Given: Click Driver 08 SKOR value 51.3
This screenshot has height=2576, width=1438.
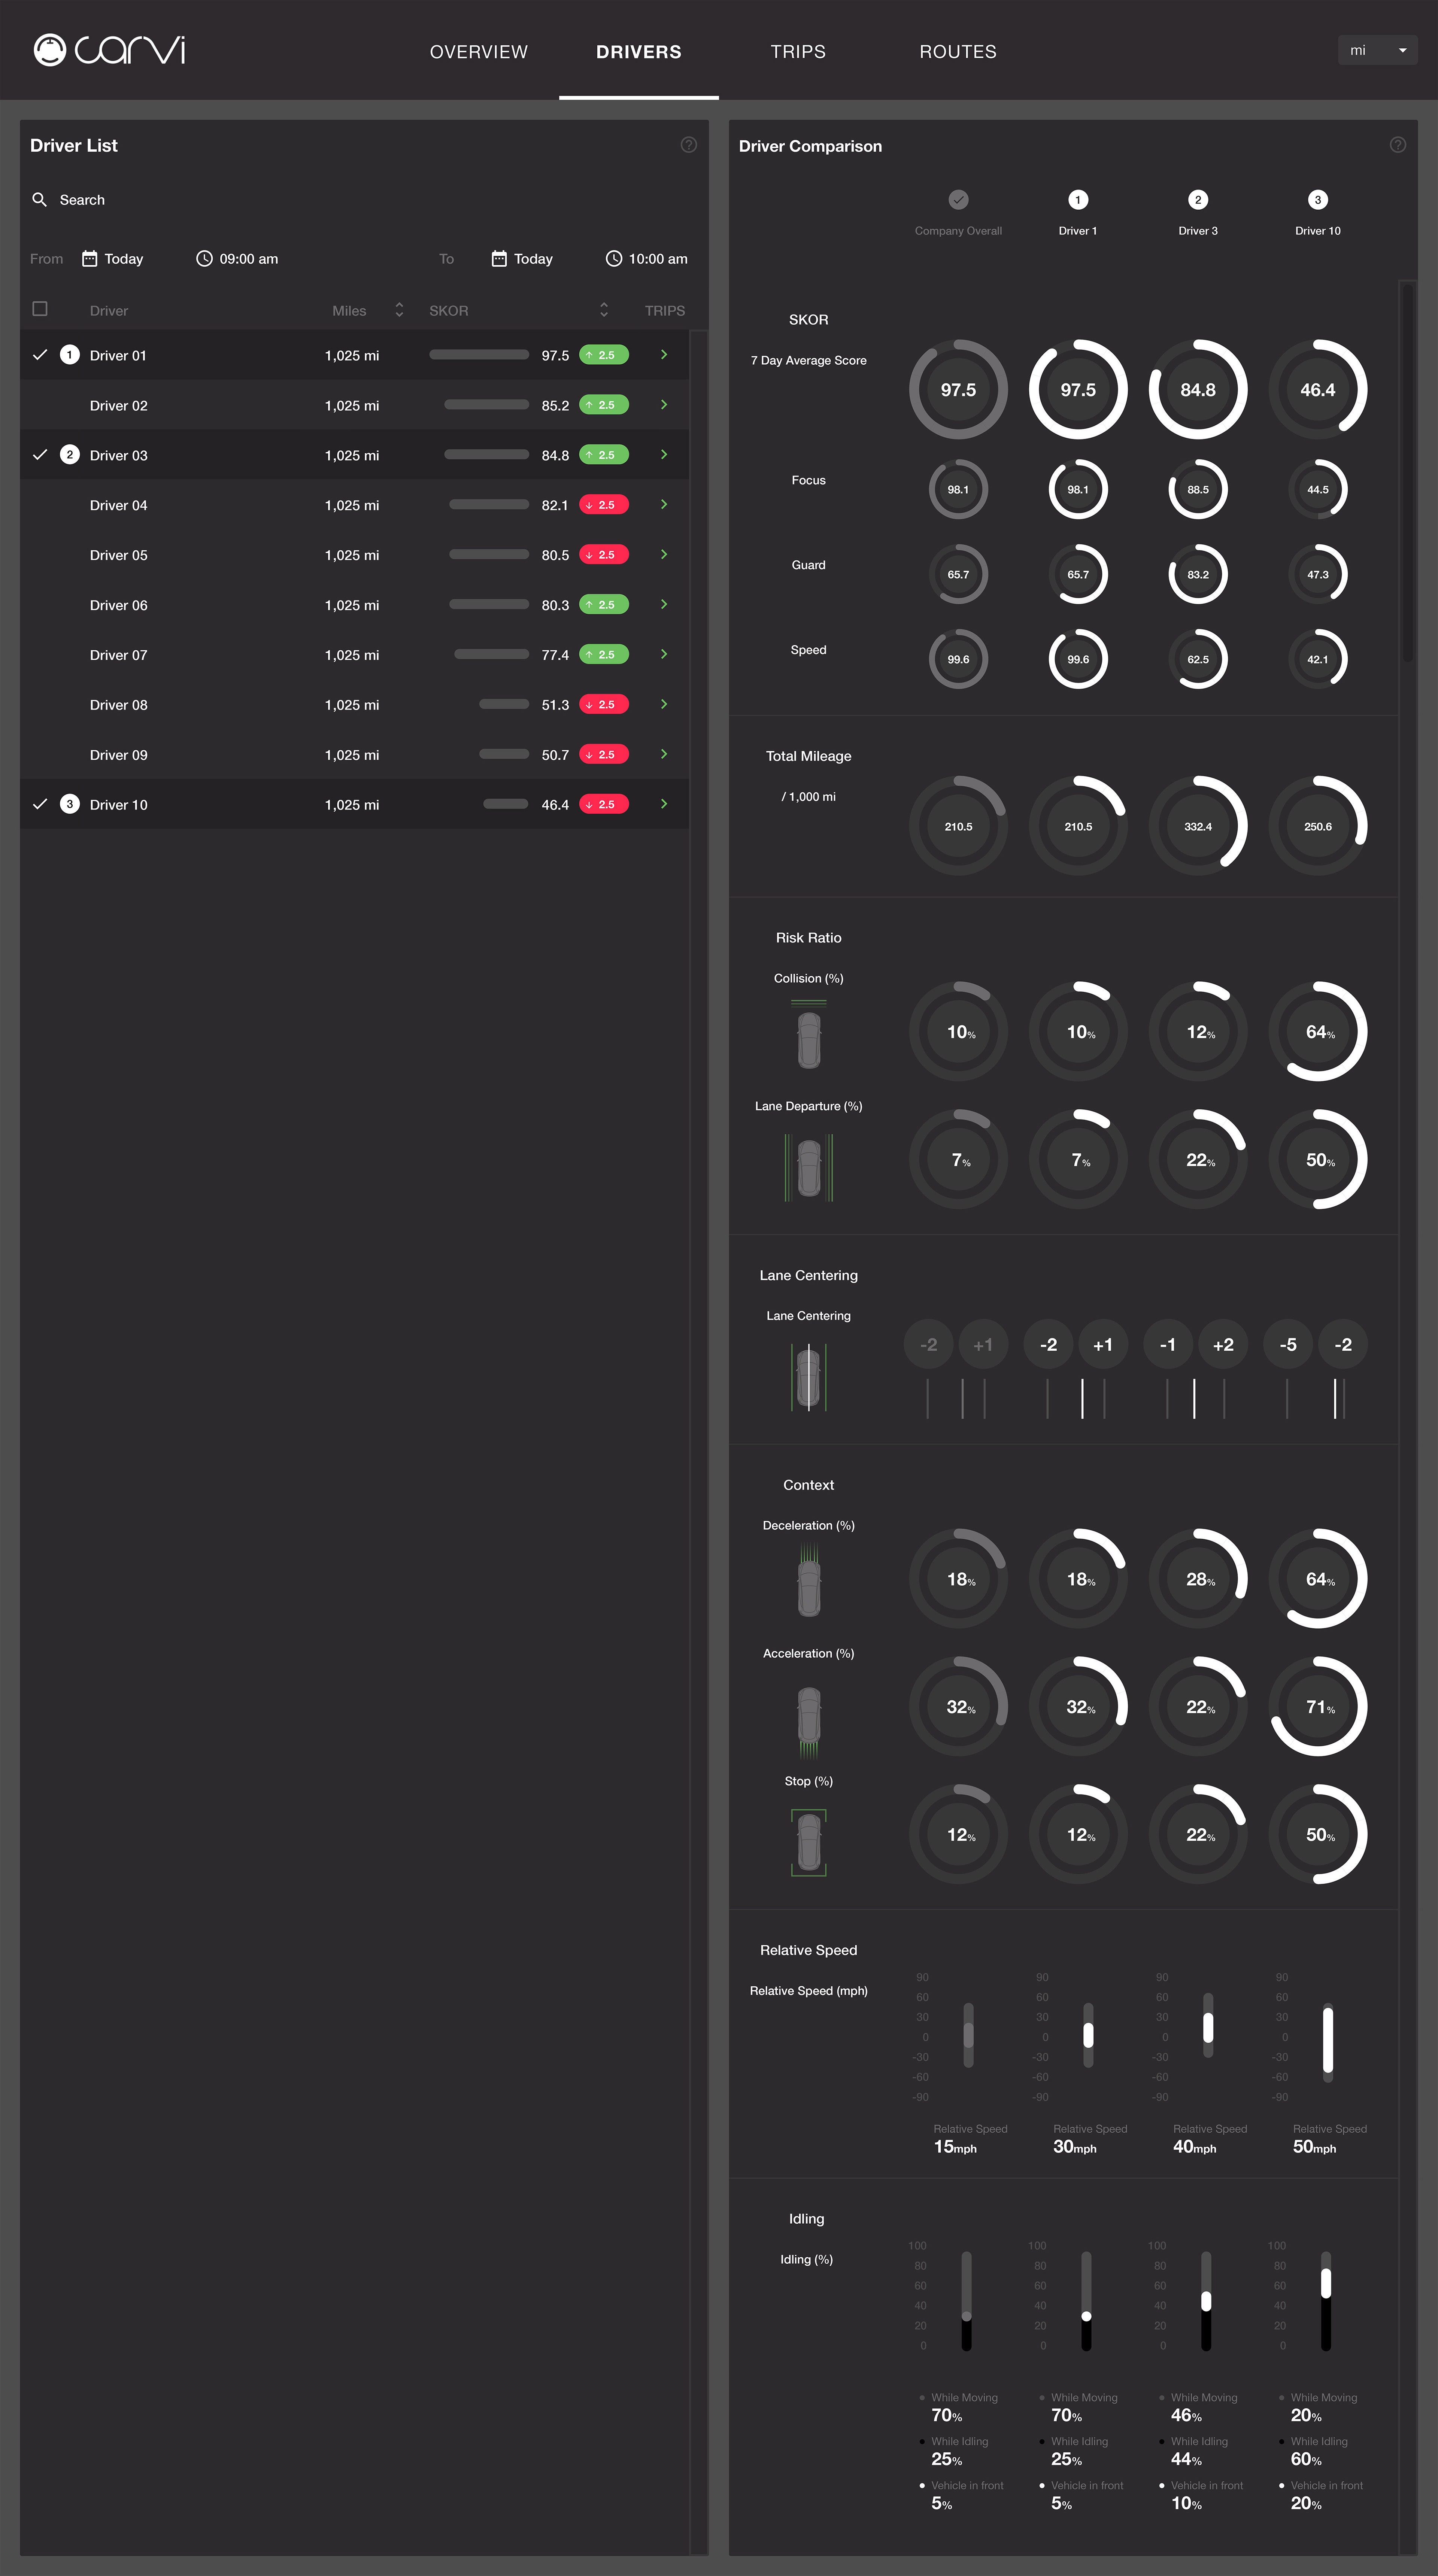Looking at the screenshot, I should point(555,705).
